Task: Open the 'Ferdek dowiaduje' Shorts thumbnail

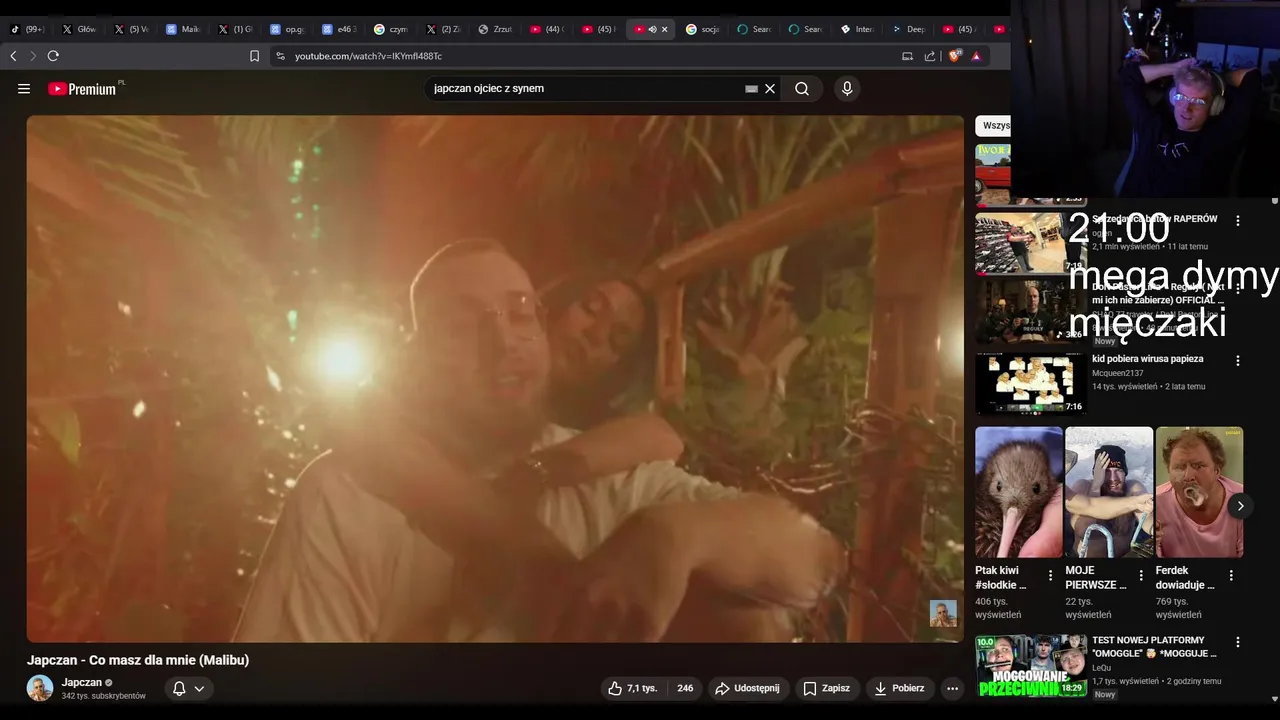Action: point(1199,492)
